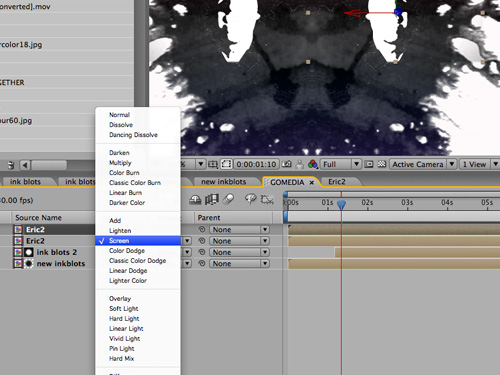Click the trash can icon in project panel

pos(11,165)
